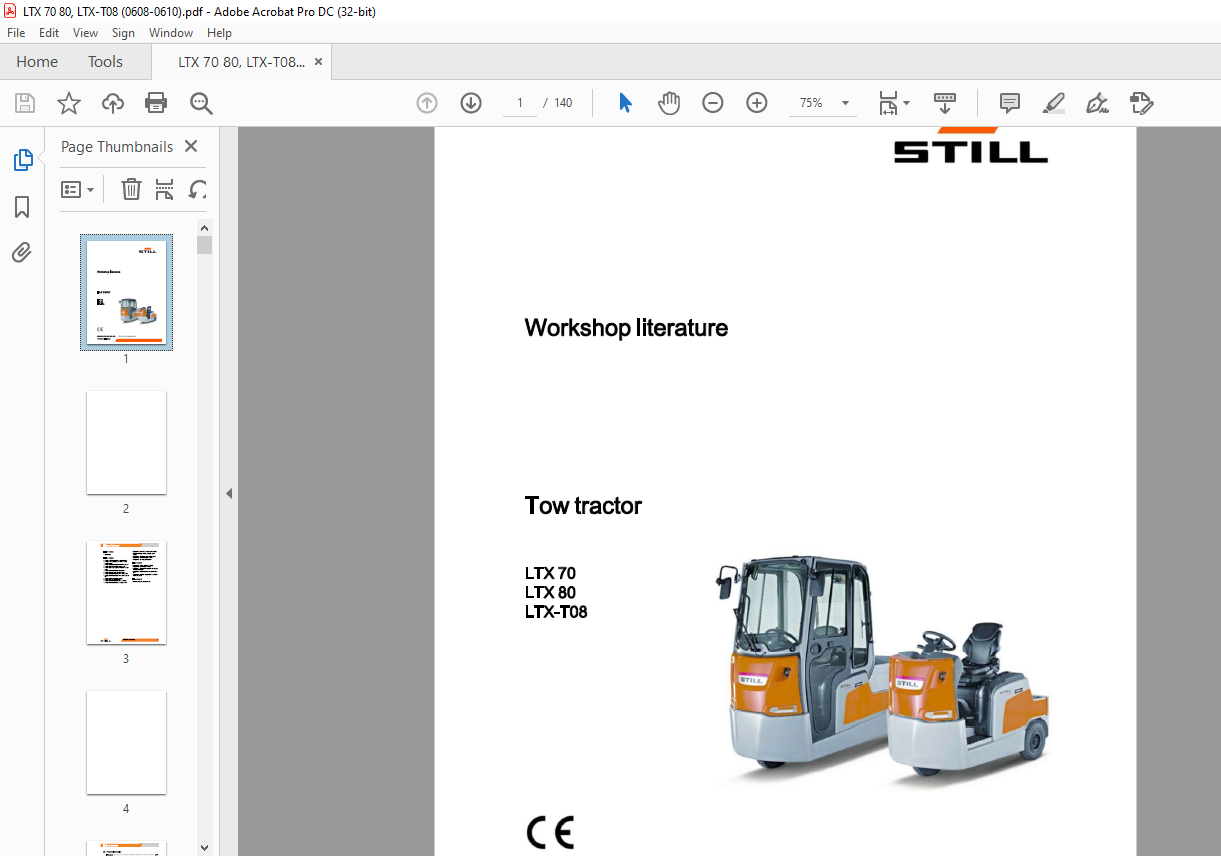Open the Fit page options tool
The image size is (1221, 856).
888,103
